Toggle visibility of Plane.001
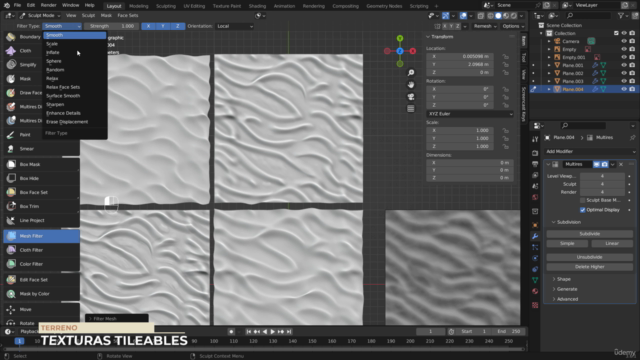640x360 pixels. 624,65
